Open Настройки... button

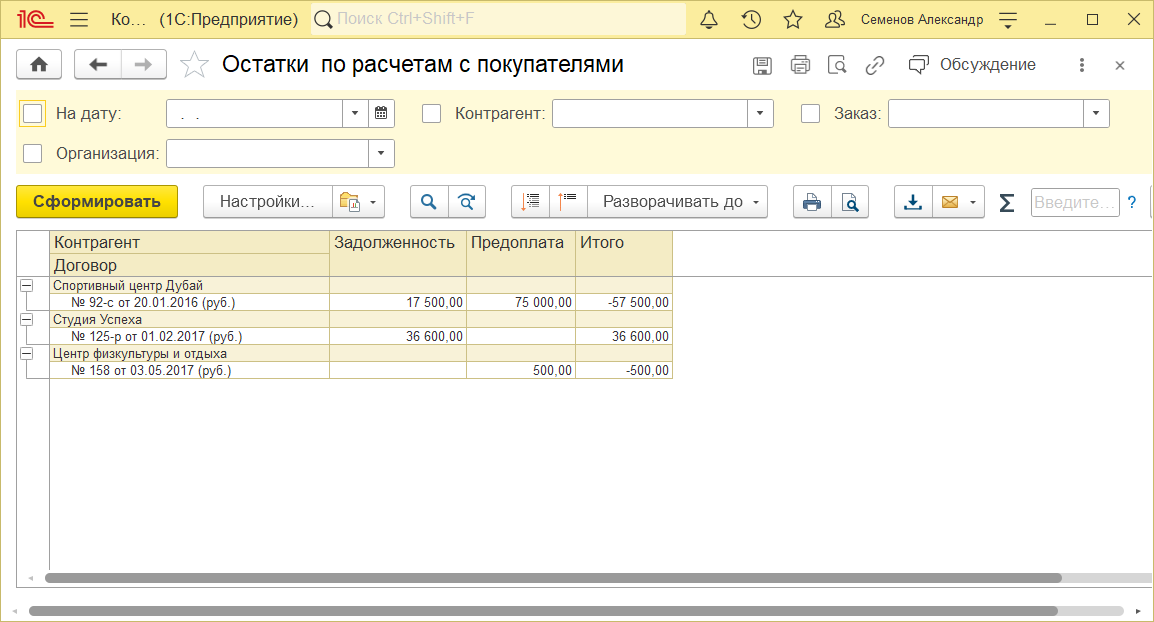[268, 202]
